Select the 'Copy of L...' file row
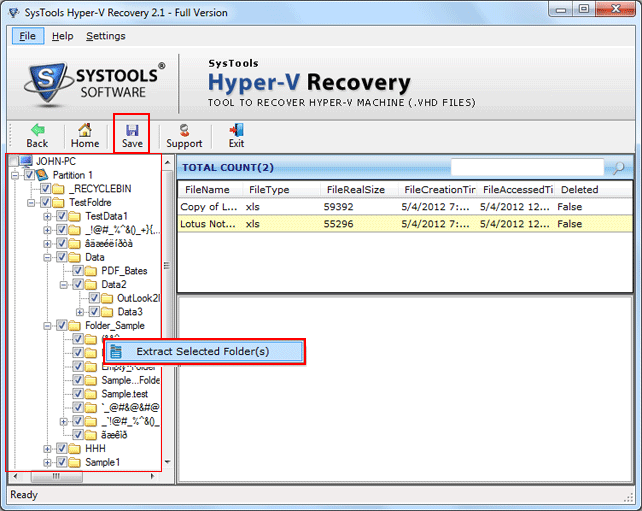 [x=405, y=207]
